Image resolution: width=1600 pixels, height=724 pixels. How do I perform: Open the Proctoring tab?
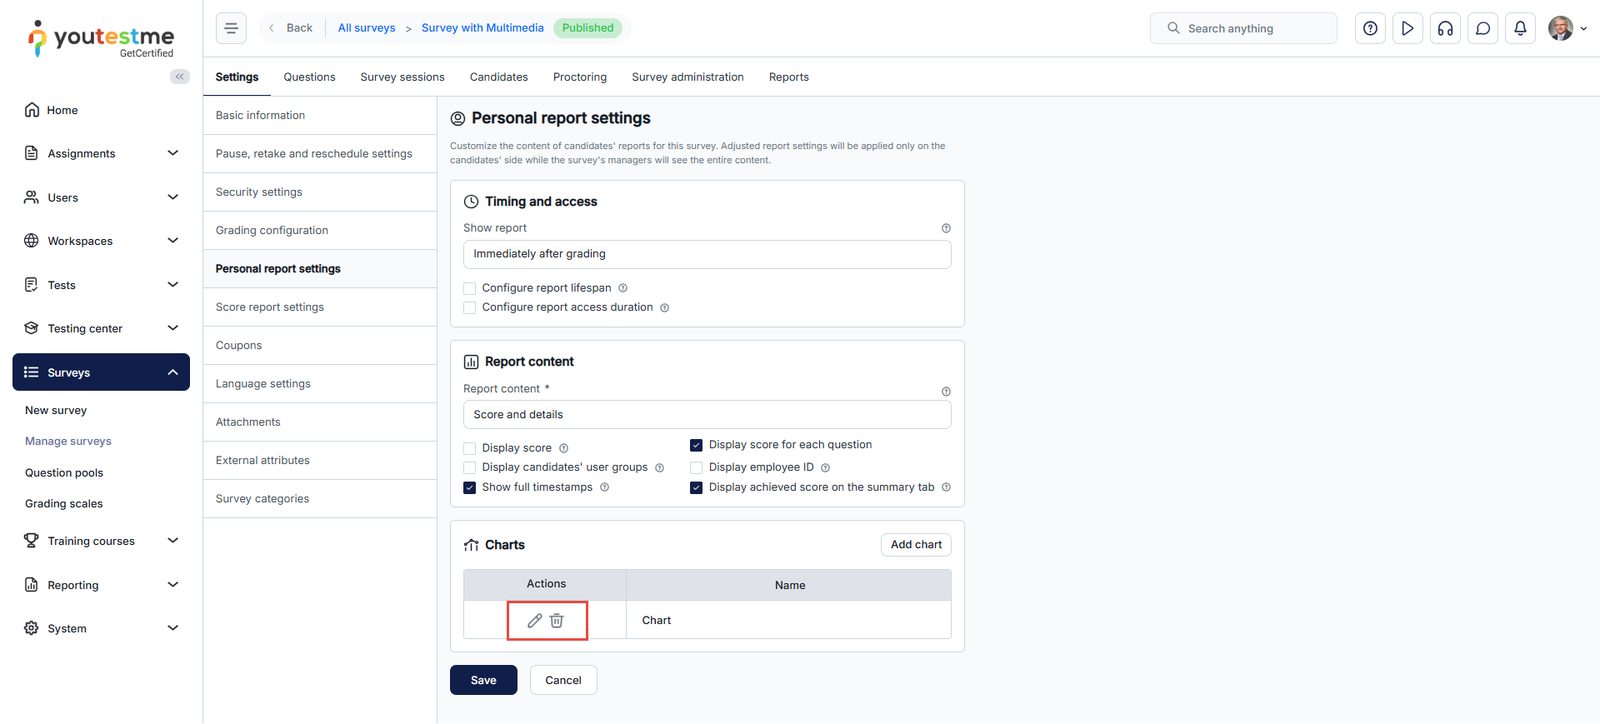pyautogui.click(x=579, y=77)
